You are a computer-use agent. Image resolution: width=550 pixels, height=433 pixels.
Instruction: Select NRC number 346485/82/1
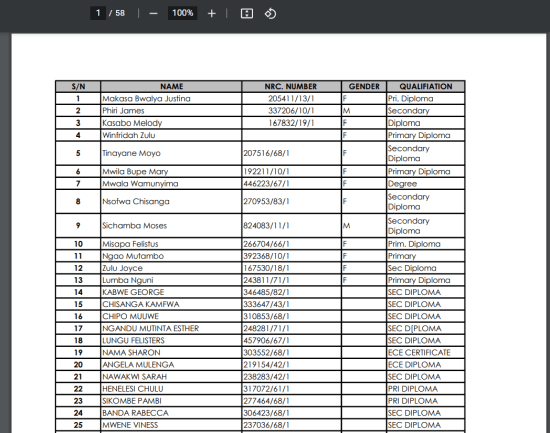(x=266, y=292)
